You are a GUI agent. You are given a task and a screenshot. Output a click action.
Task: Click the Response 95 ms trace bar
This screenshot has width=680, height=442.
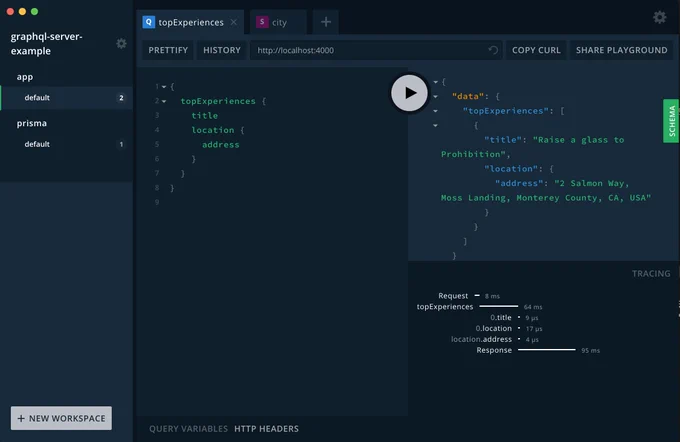click(546, 350)
